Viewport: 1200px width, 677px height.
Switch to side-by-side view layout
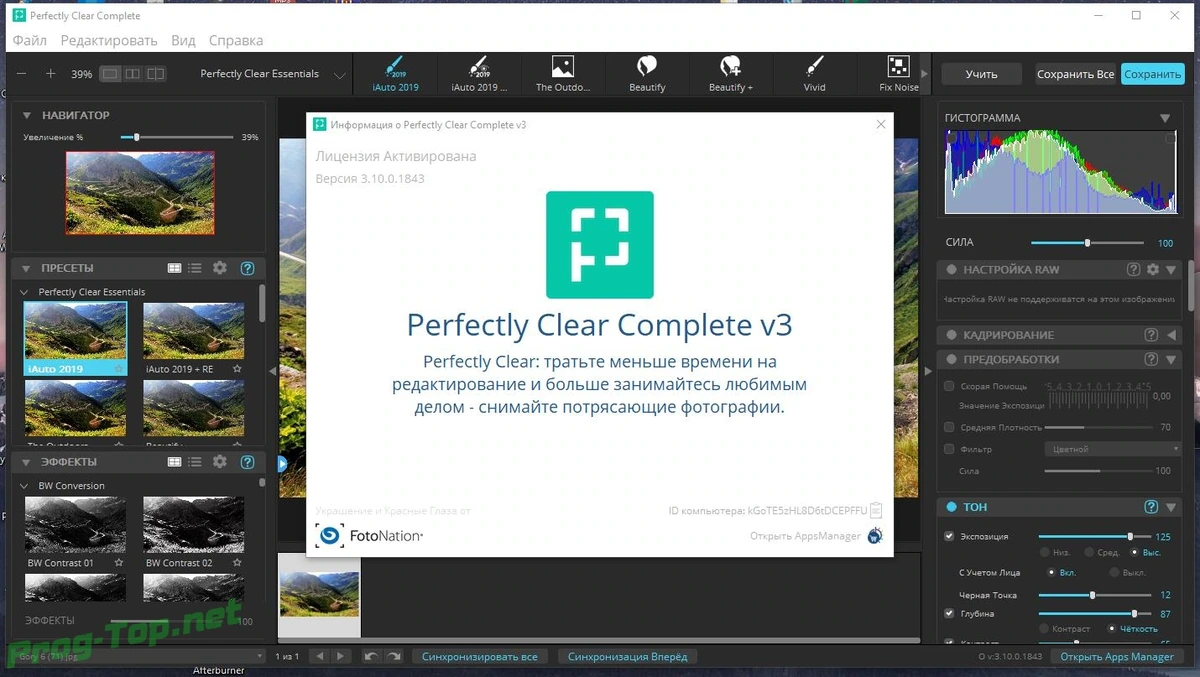click(x=132, y=74)
